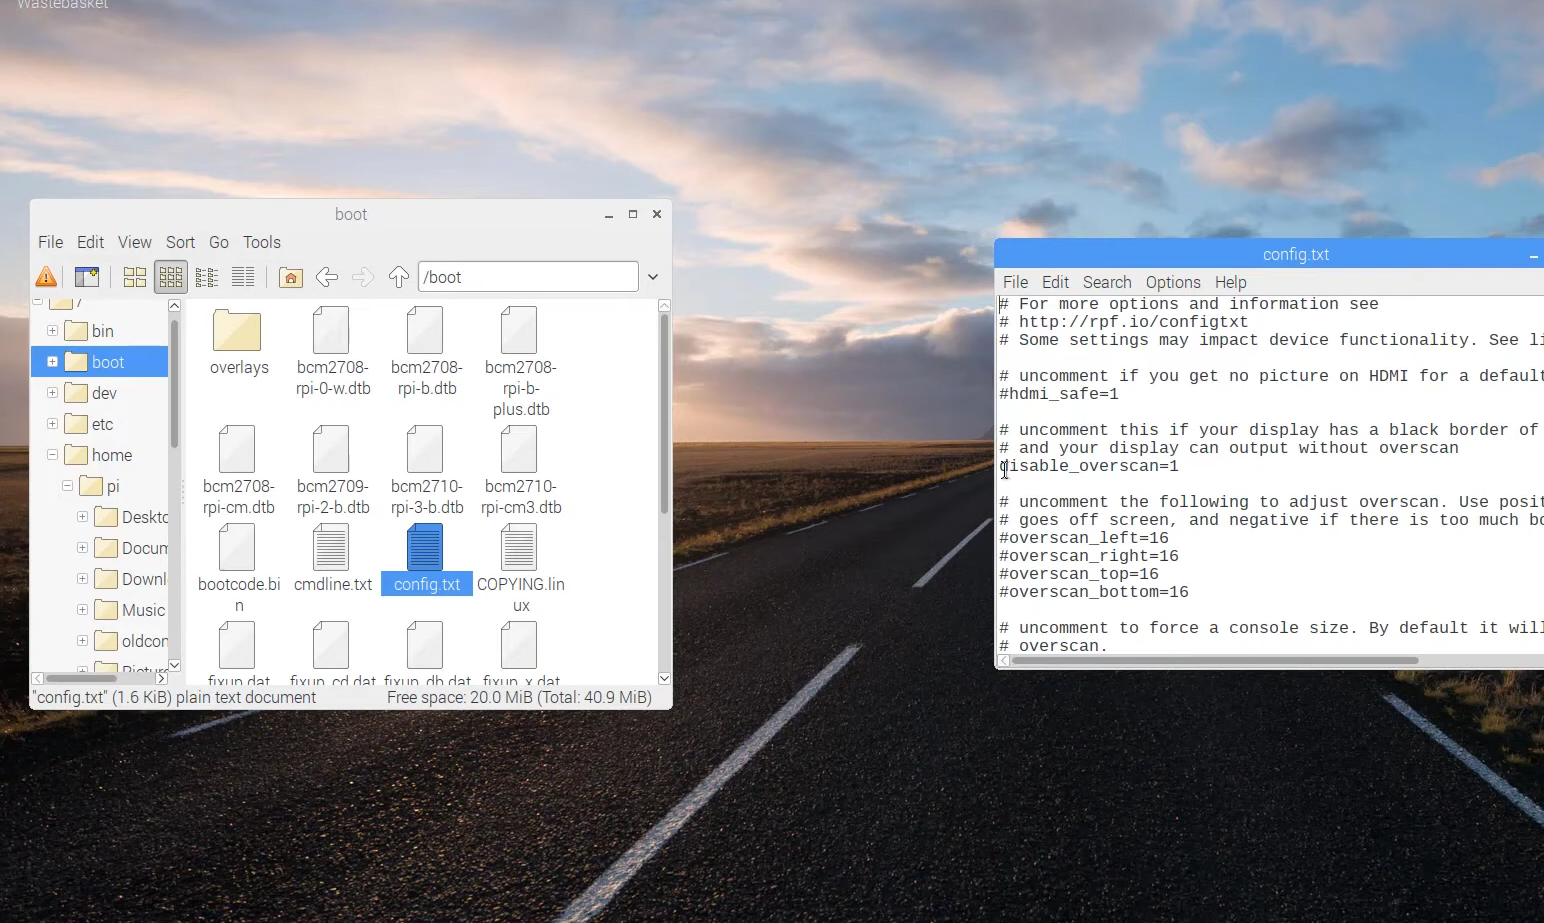Navigate back to previous folder
This screenshot has width=1544, height=923.
pyautogui.click(x=326, y=277)
